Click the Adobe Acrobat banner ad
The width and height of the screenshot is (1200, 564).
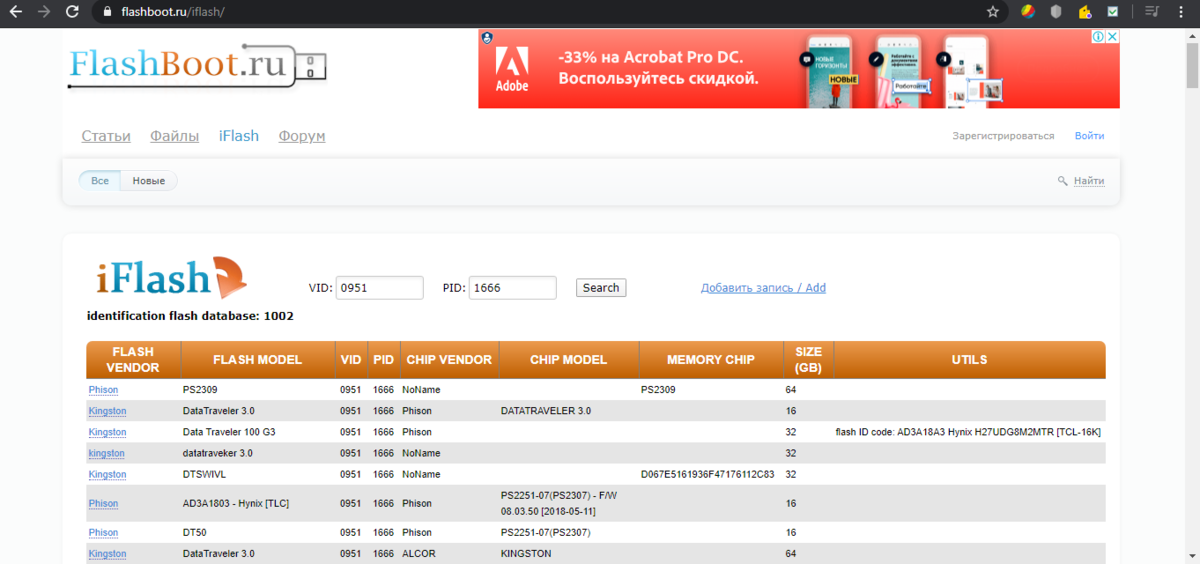point(798,68)
